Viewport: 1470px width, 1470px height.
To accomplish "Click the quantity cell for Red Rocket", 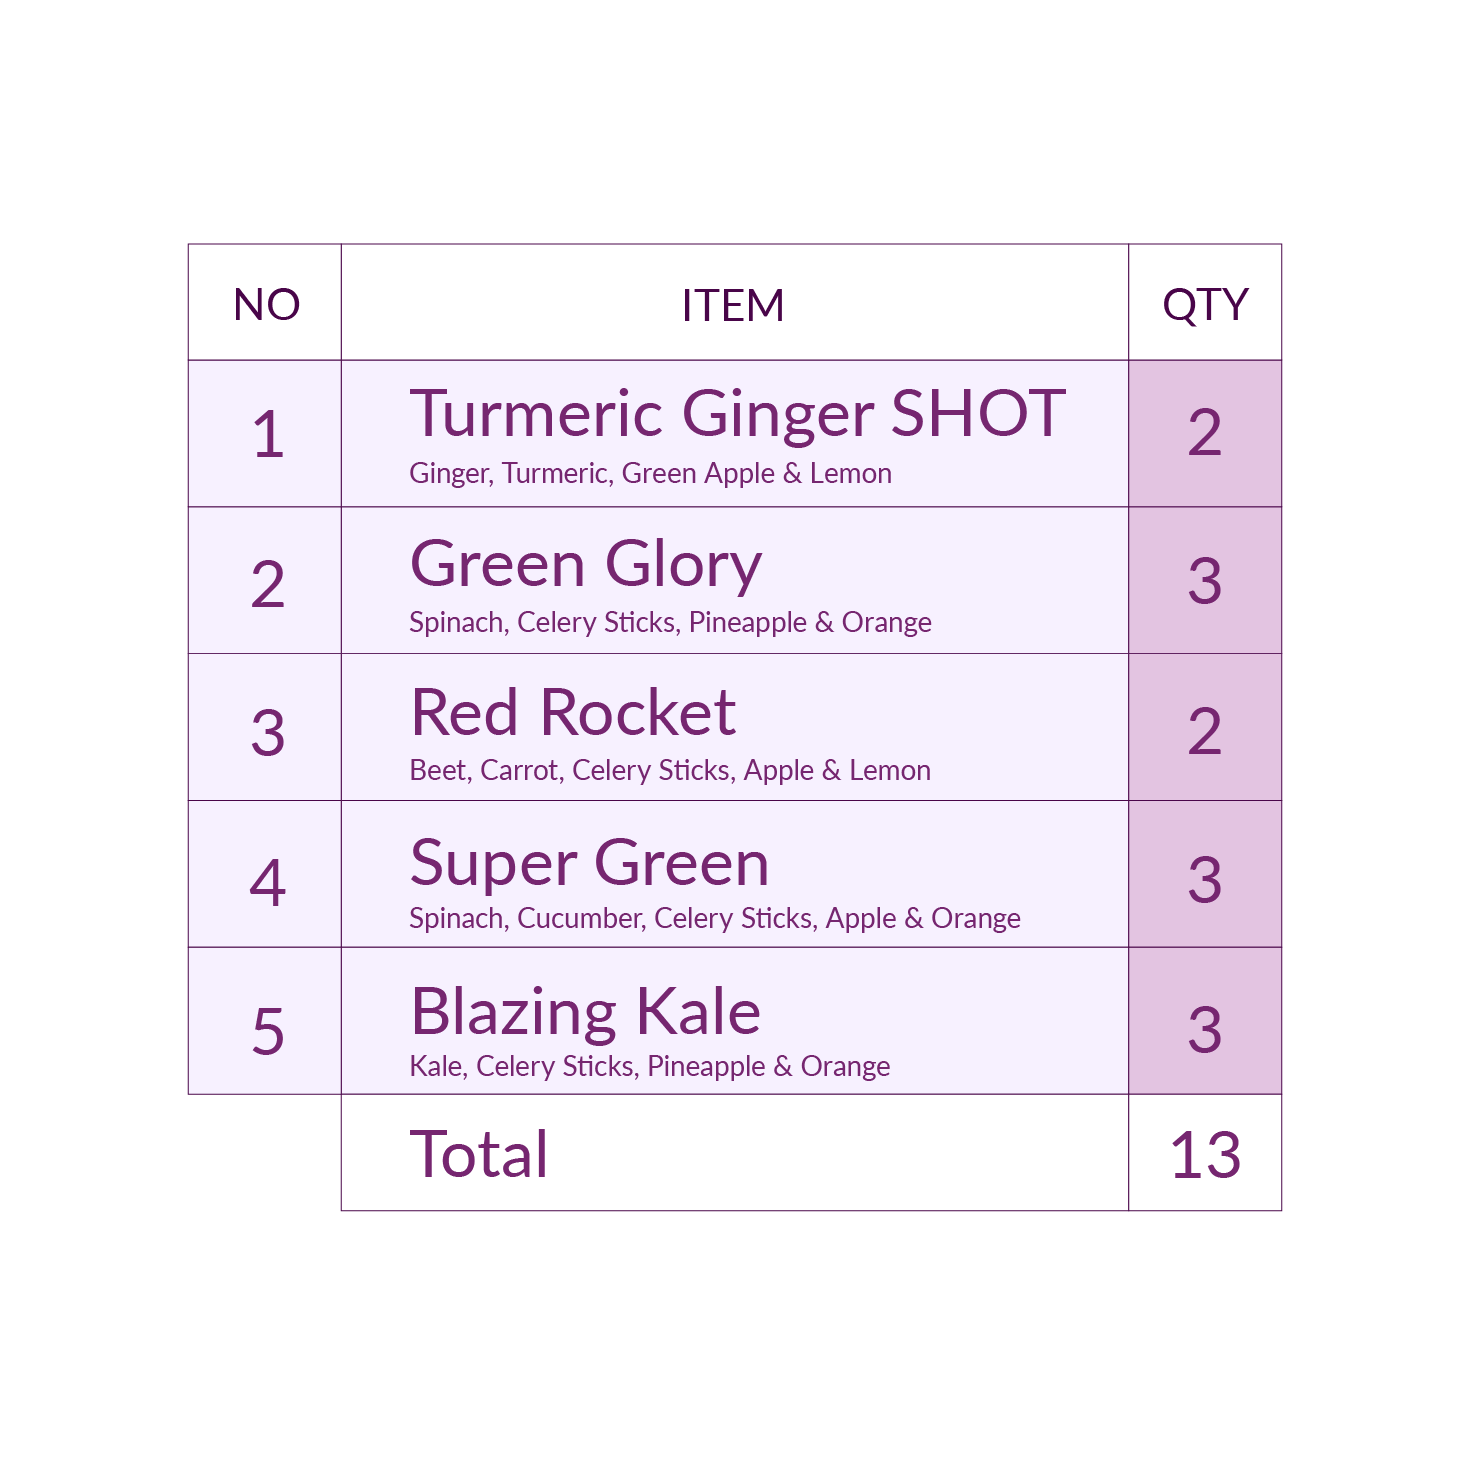I will (1205, 727).
